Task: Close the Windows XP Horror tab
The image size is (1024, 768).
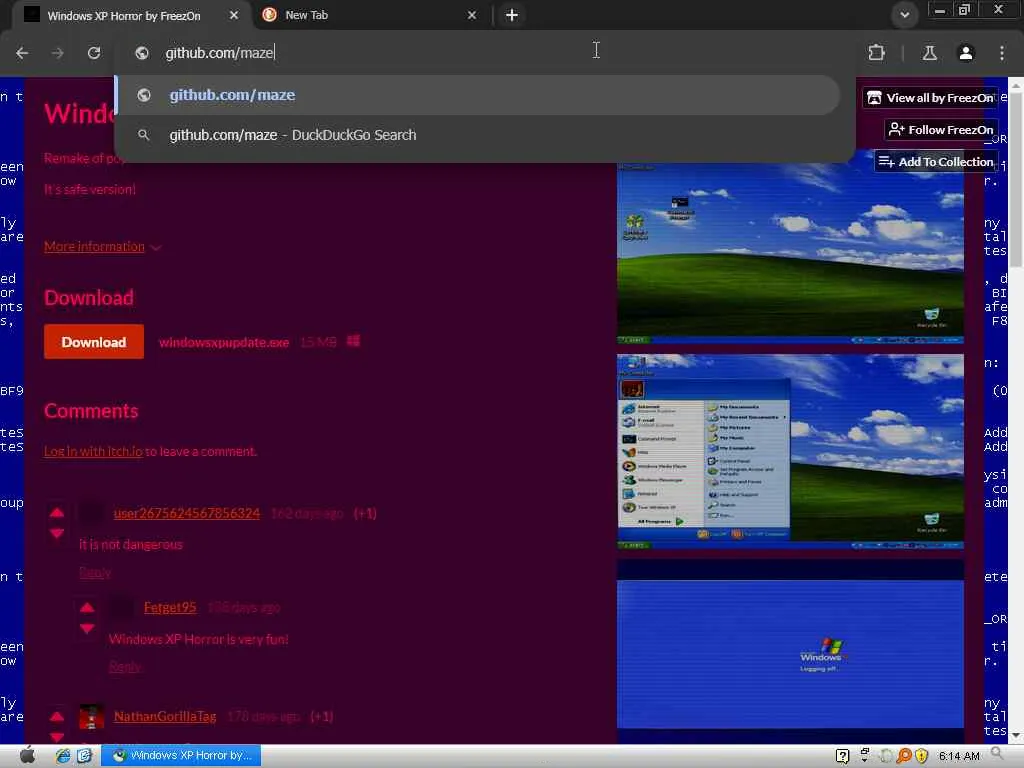Action: click(x=234, y=15)
